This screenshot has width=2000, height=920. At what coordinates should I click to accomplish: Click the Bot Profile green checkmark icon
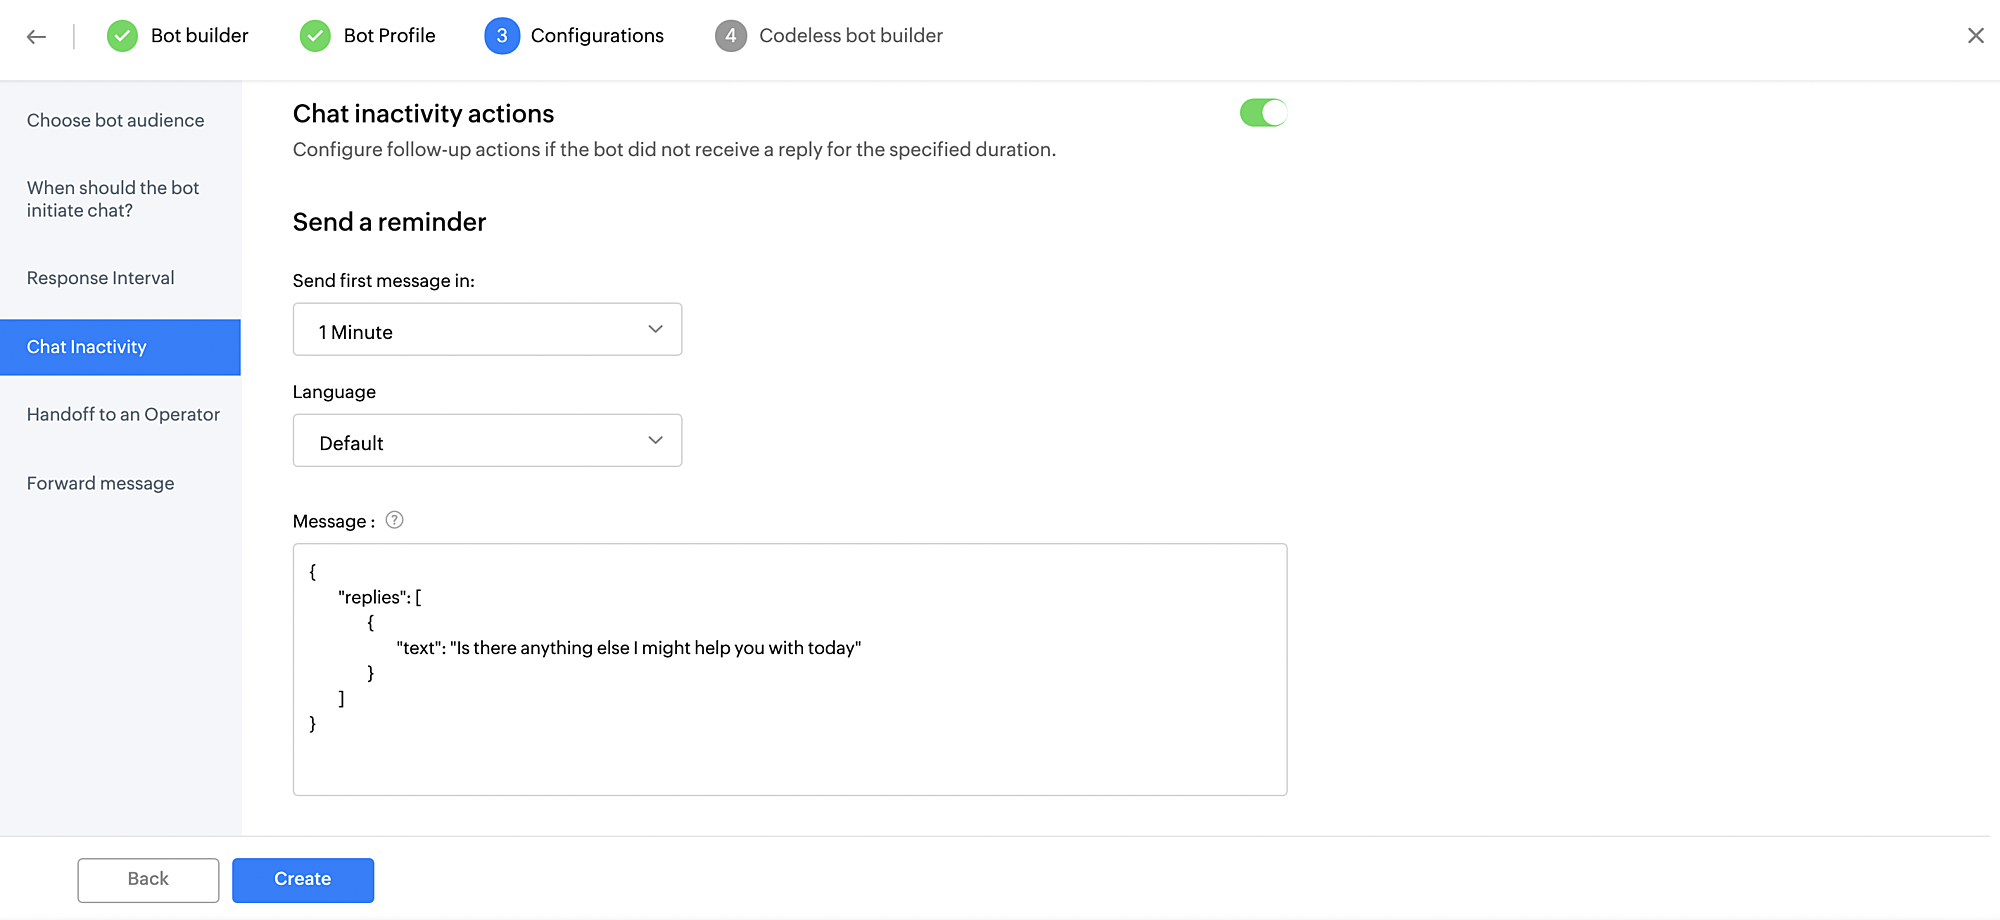[315, 36]
